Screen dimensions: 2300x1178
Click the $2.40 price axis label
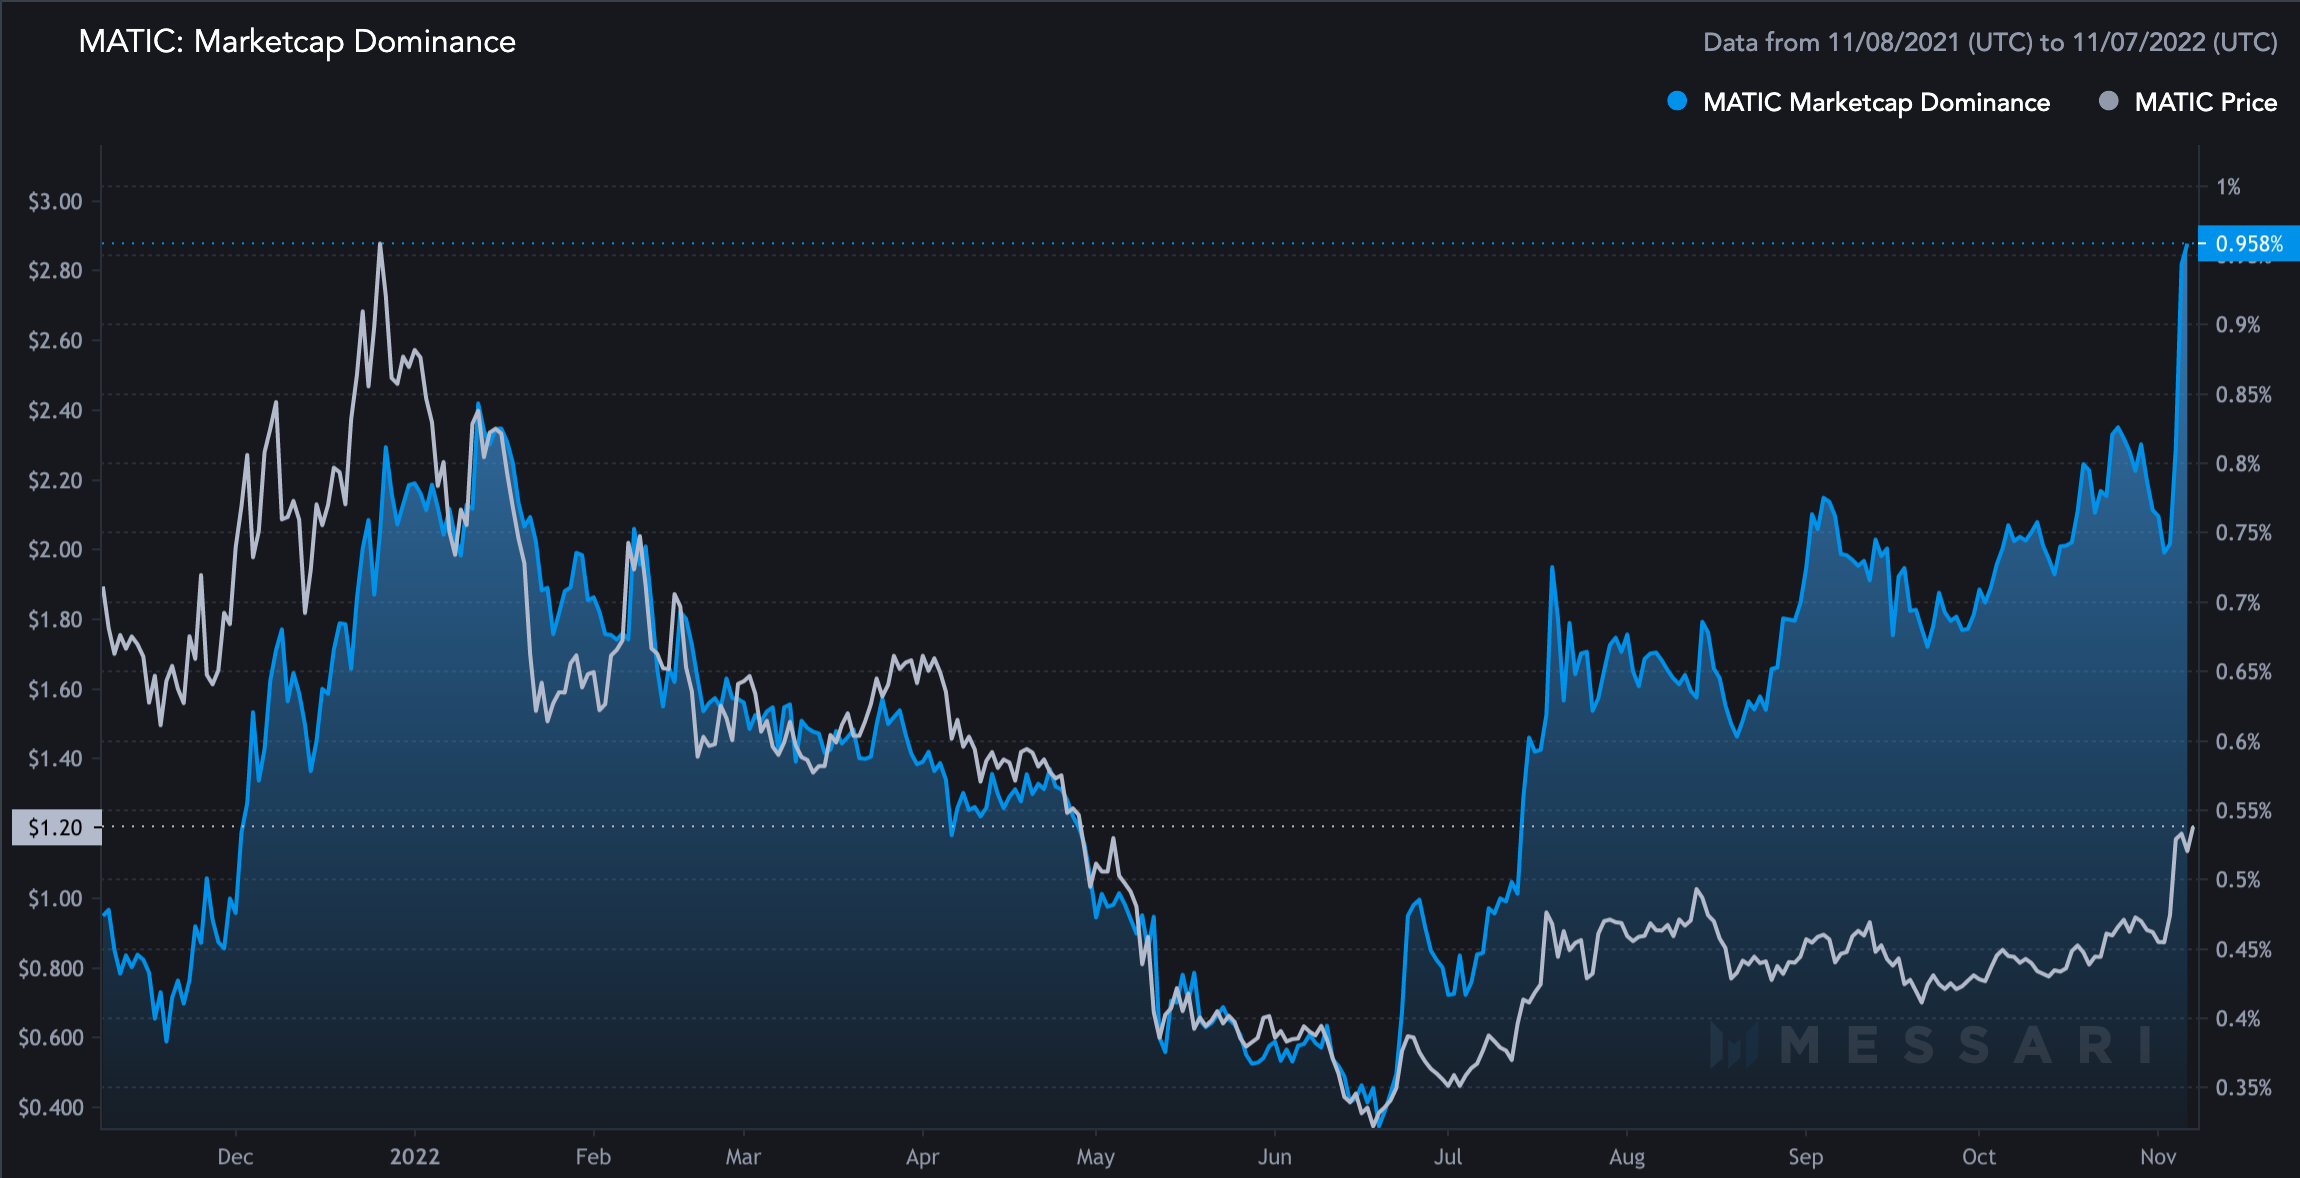coord(55,411)
